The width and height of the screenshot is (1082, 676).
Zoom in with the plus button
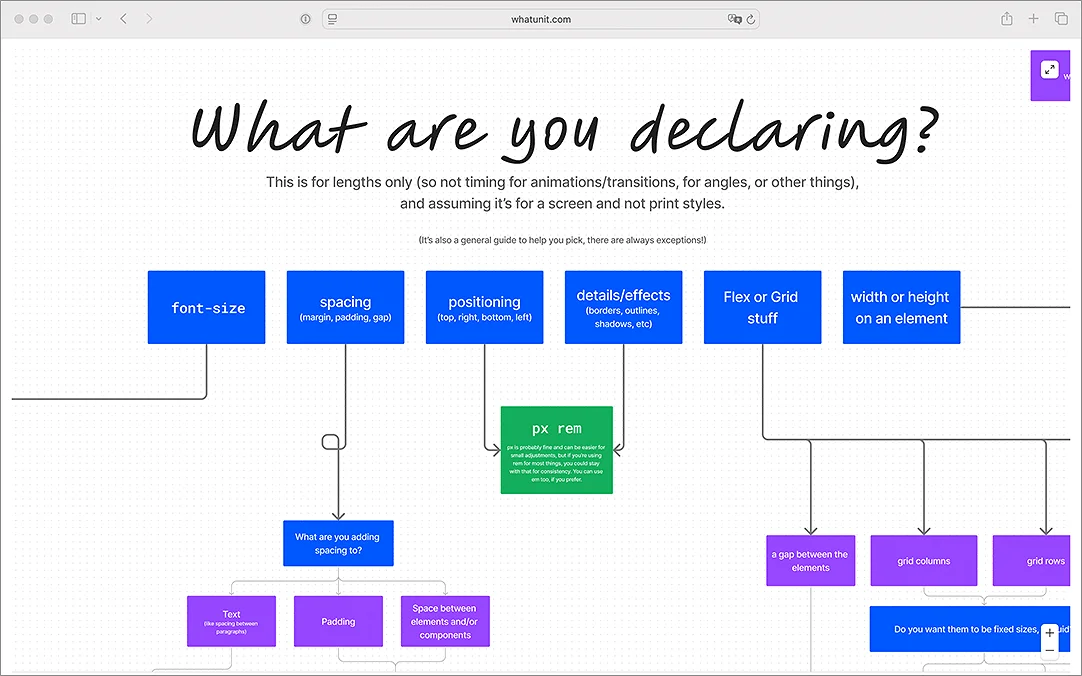1050,633
